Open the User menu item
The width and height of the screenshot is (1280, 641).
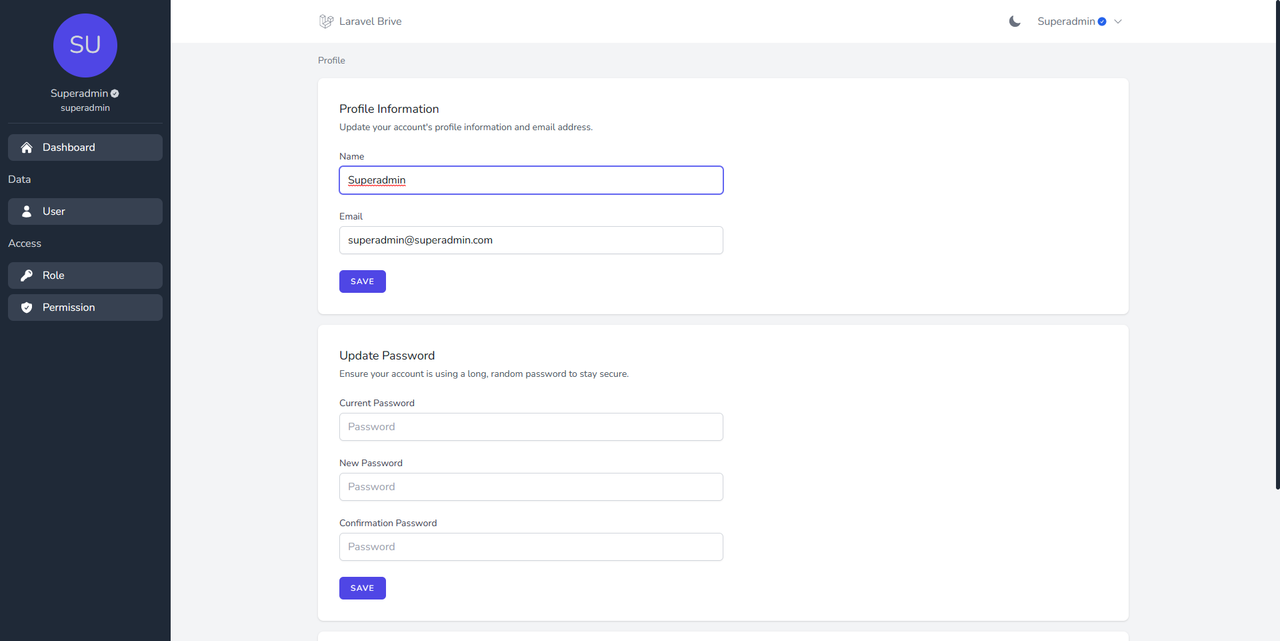[x=85, y=211]
